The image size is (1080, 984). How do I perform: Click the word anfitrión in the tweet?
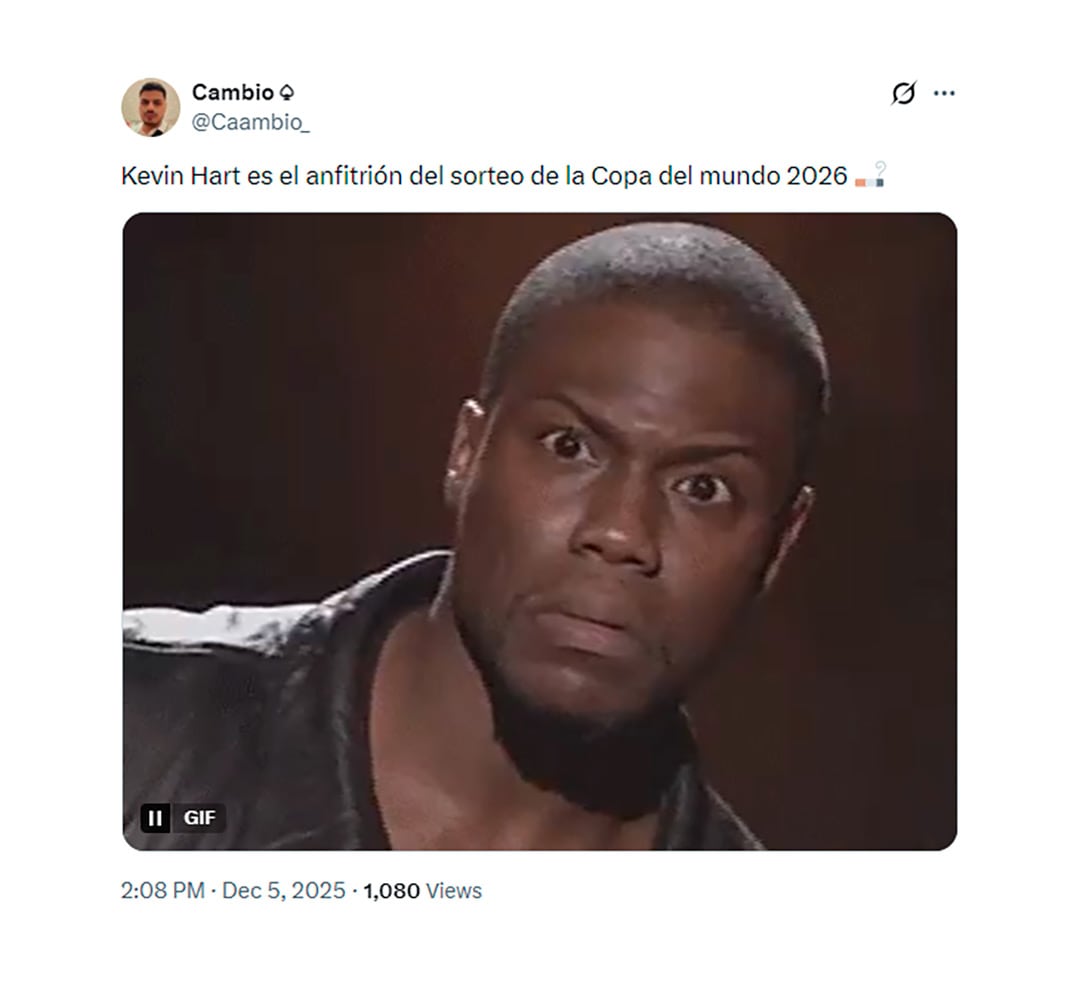(x=354, y=176)
